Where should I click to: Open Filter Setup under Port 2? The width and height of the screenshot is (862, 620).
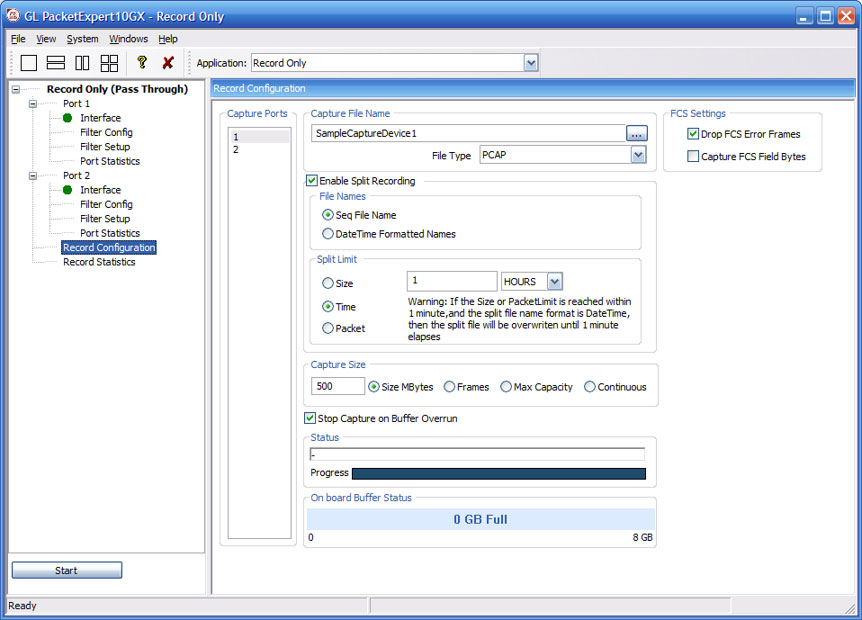point(105,219)
